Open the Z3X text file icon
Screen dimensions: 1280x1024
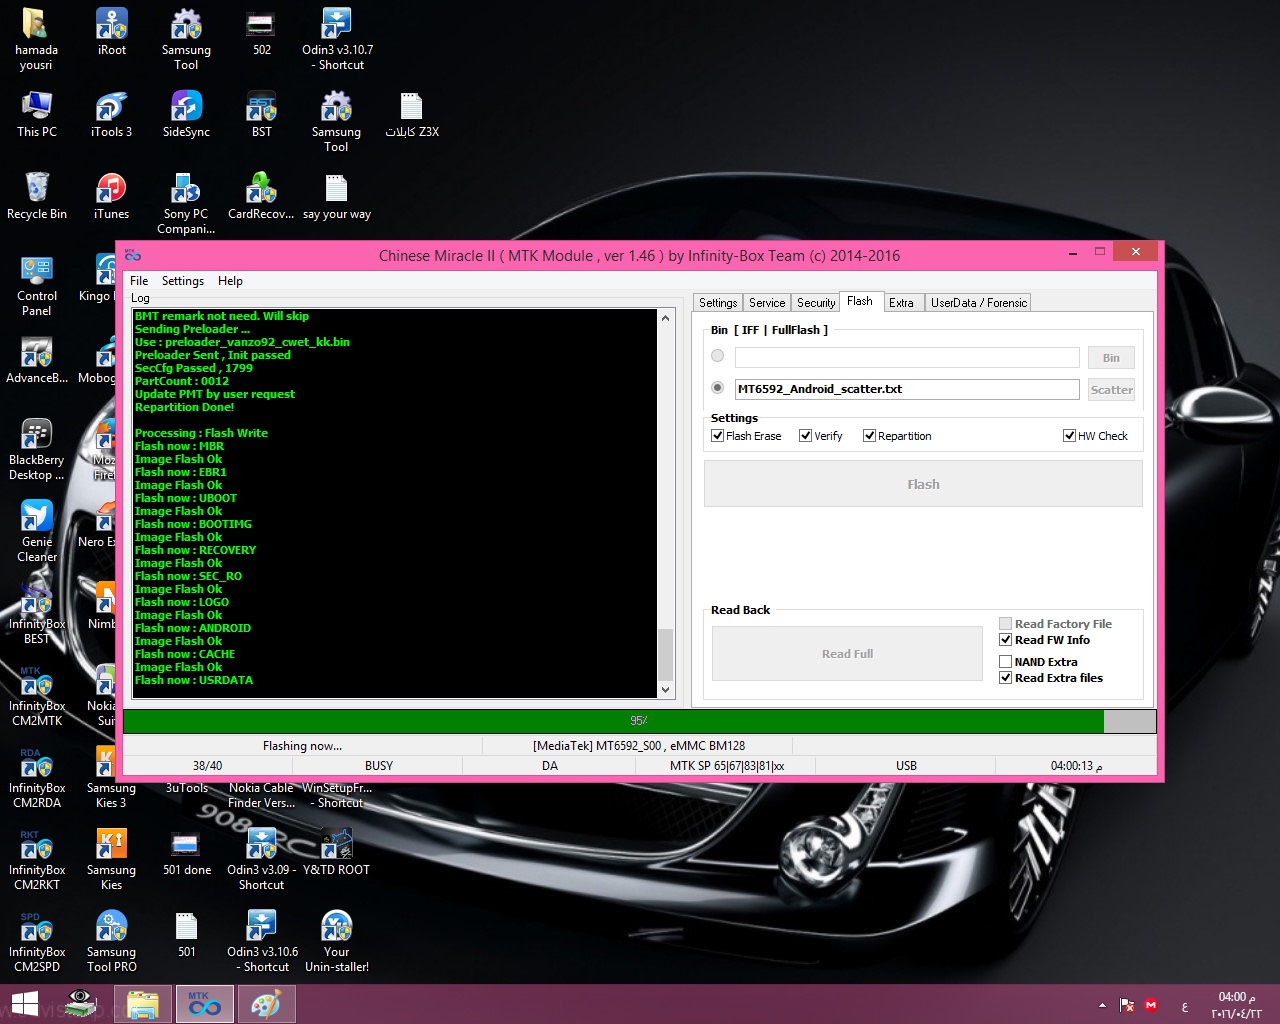412,114
